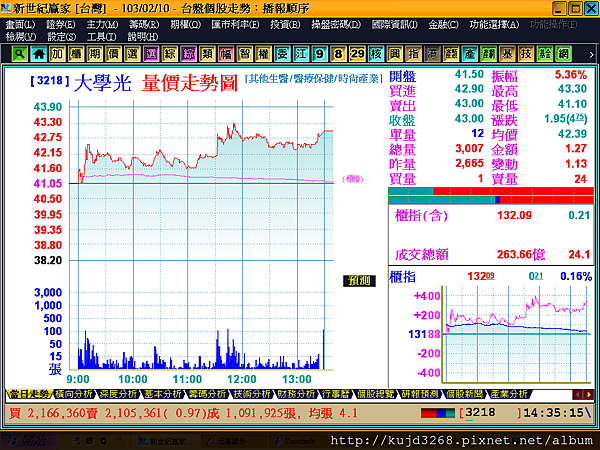Open the 工具(T) menu
600x450 pixels.
pyautogui.click(x=102, y=37)
